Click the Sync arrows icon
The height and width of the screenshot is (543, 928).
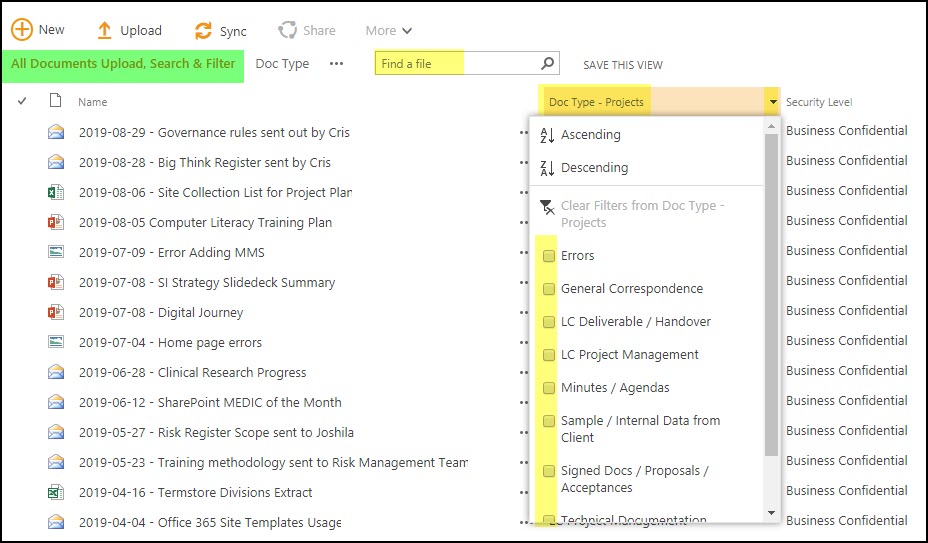[203, 30]
